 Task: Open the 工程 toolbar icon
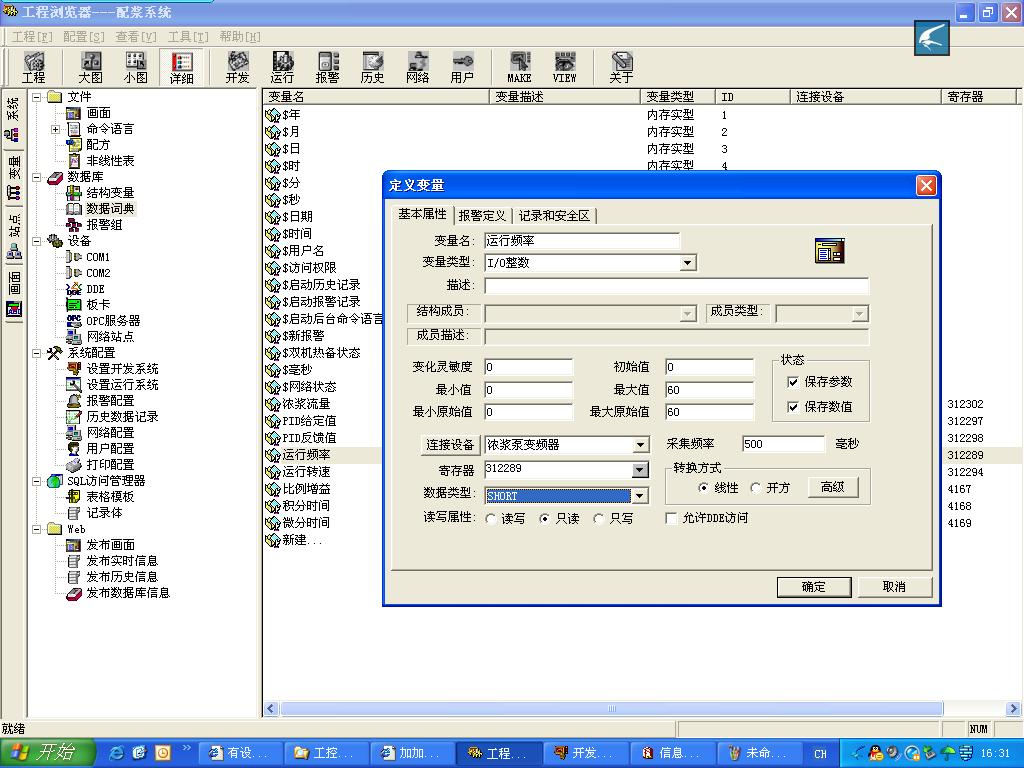pos(34,67)
